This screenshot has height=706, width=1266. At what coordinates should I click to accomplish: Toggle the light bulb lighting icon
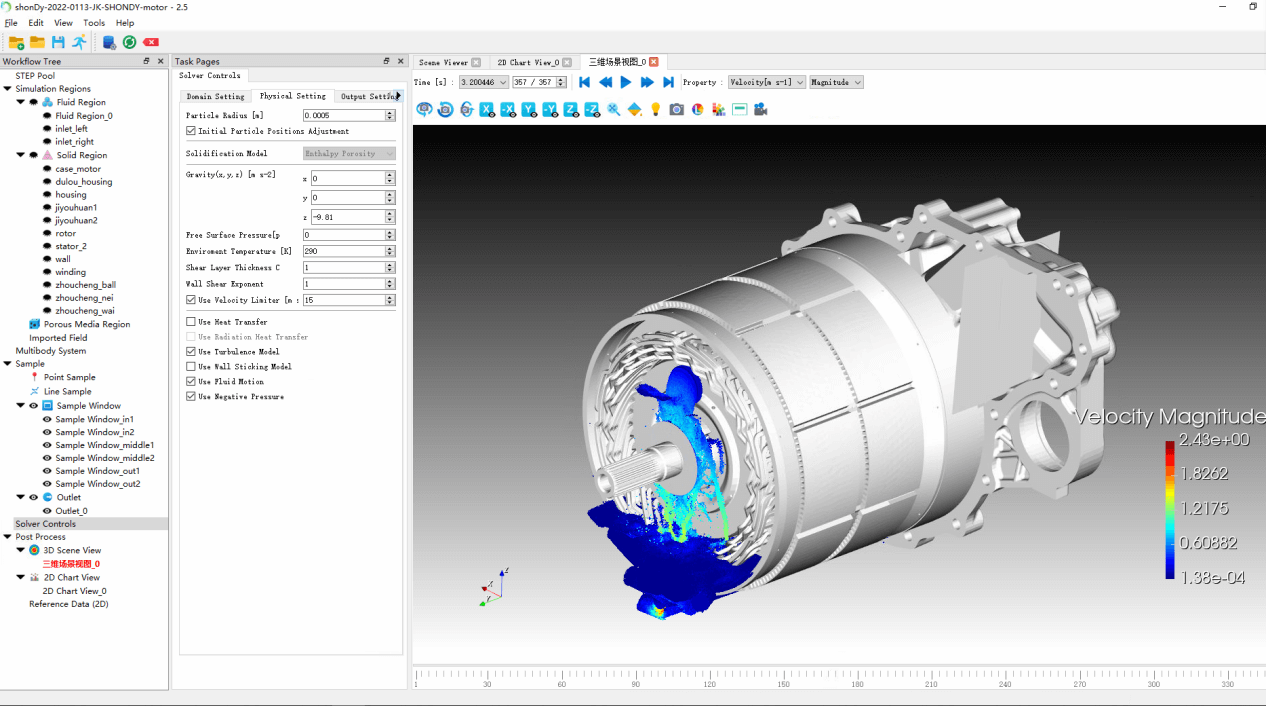(656, 109)
